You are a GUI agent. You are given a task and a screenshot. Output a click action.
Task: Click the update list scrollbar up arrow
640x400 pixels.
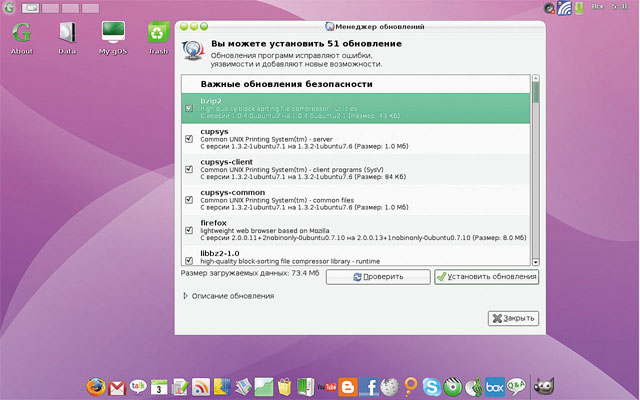(536, 78)
